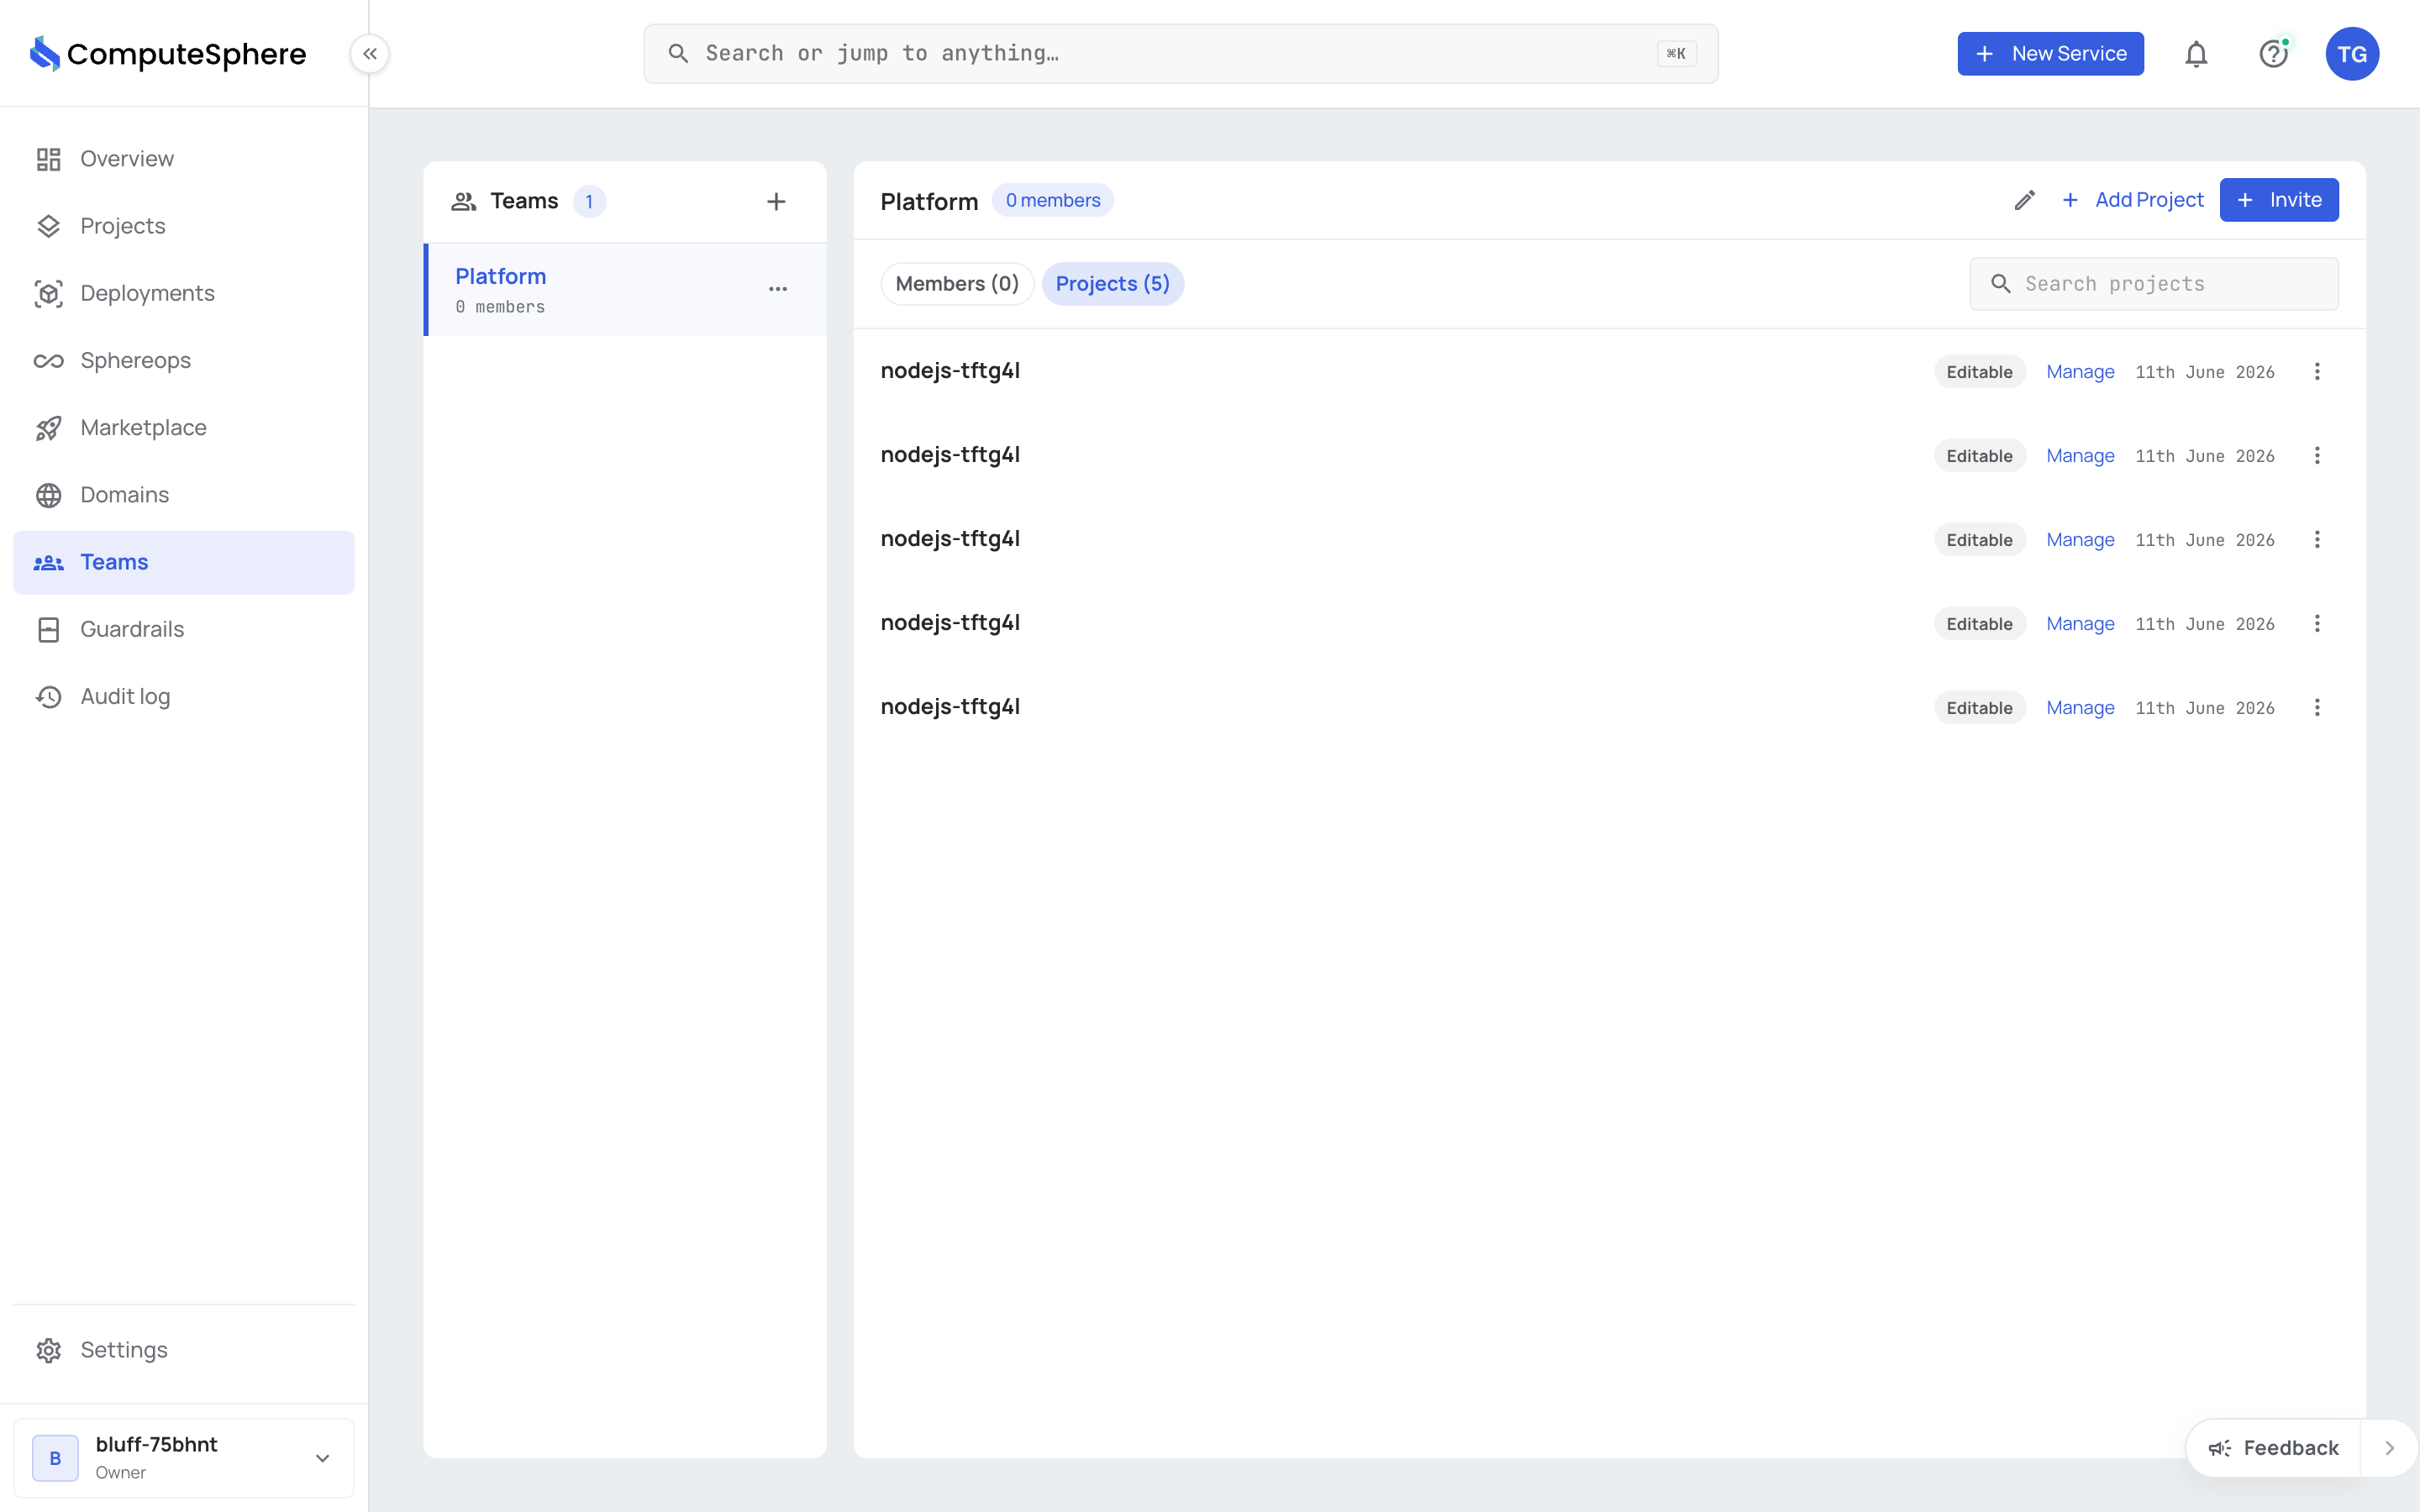Click the pencil icon to edit Platform team
The image size is (2420, 1512).
pyautogui.click(x=2025, y=200)
